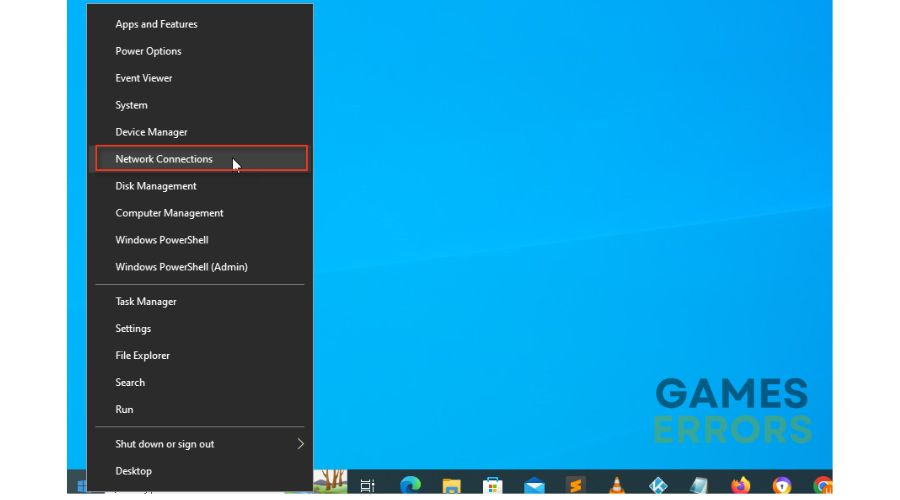The image size is (900, 500).
Task: Expand the Shut down or sign out submenu
Action: (x=200, y=444)
